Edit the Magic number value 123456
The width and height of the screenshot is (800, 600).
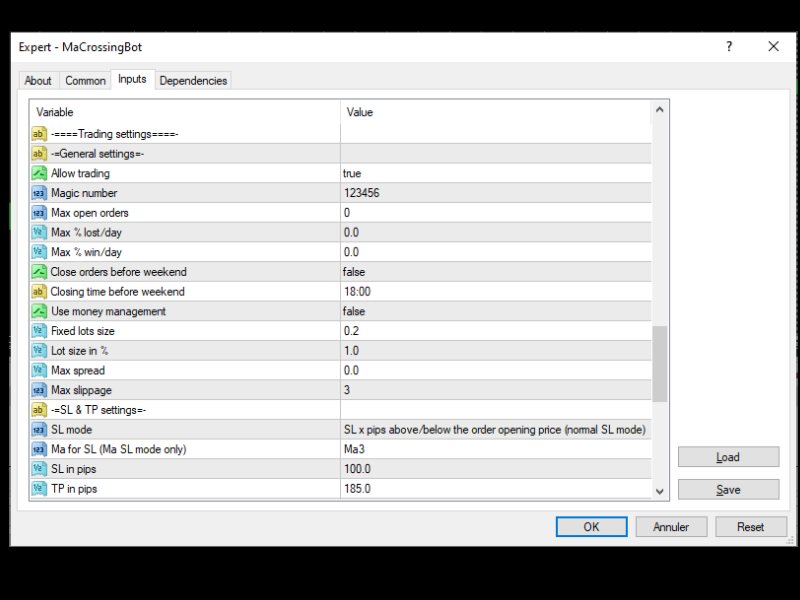[496, 193]
